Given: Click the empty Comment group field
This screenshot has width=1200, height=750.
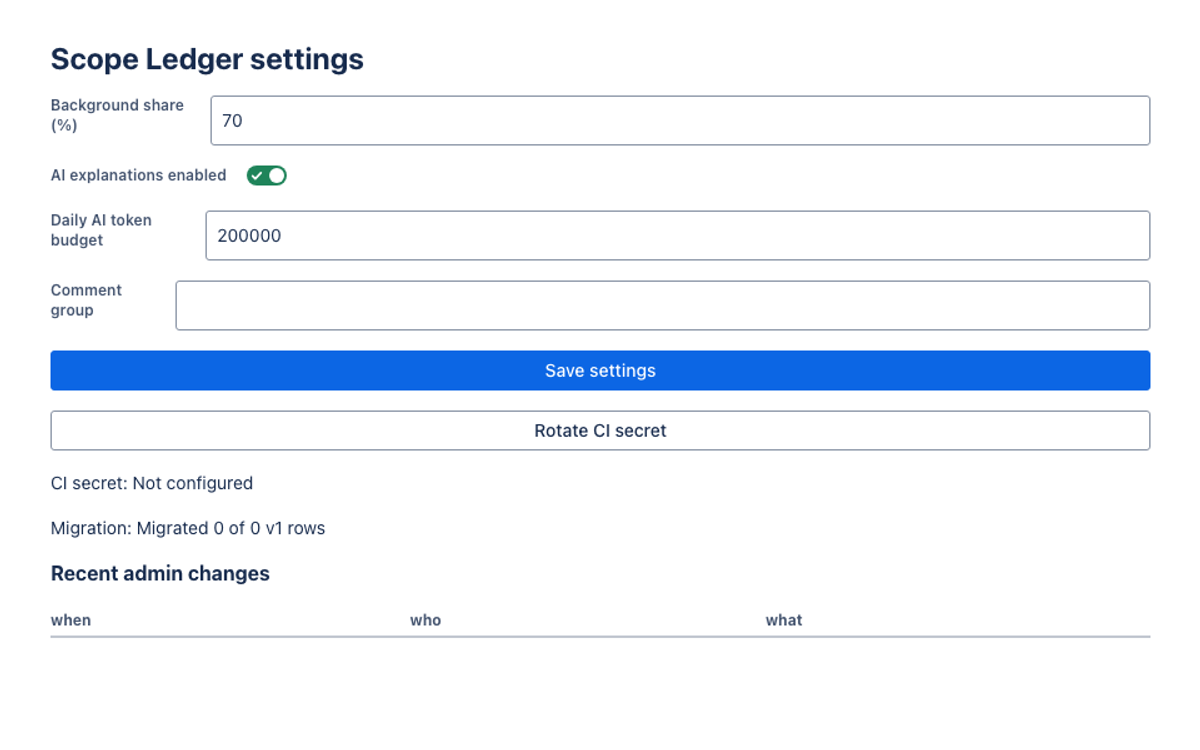Looking at the screenshot, I should click(x=663, y=305).
